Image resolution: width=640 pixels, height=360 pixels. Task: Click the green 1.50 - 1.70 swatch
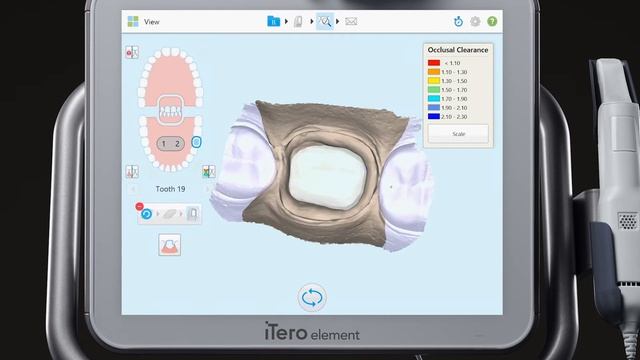434,90
